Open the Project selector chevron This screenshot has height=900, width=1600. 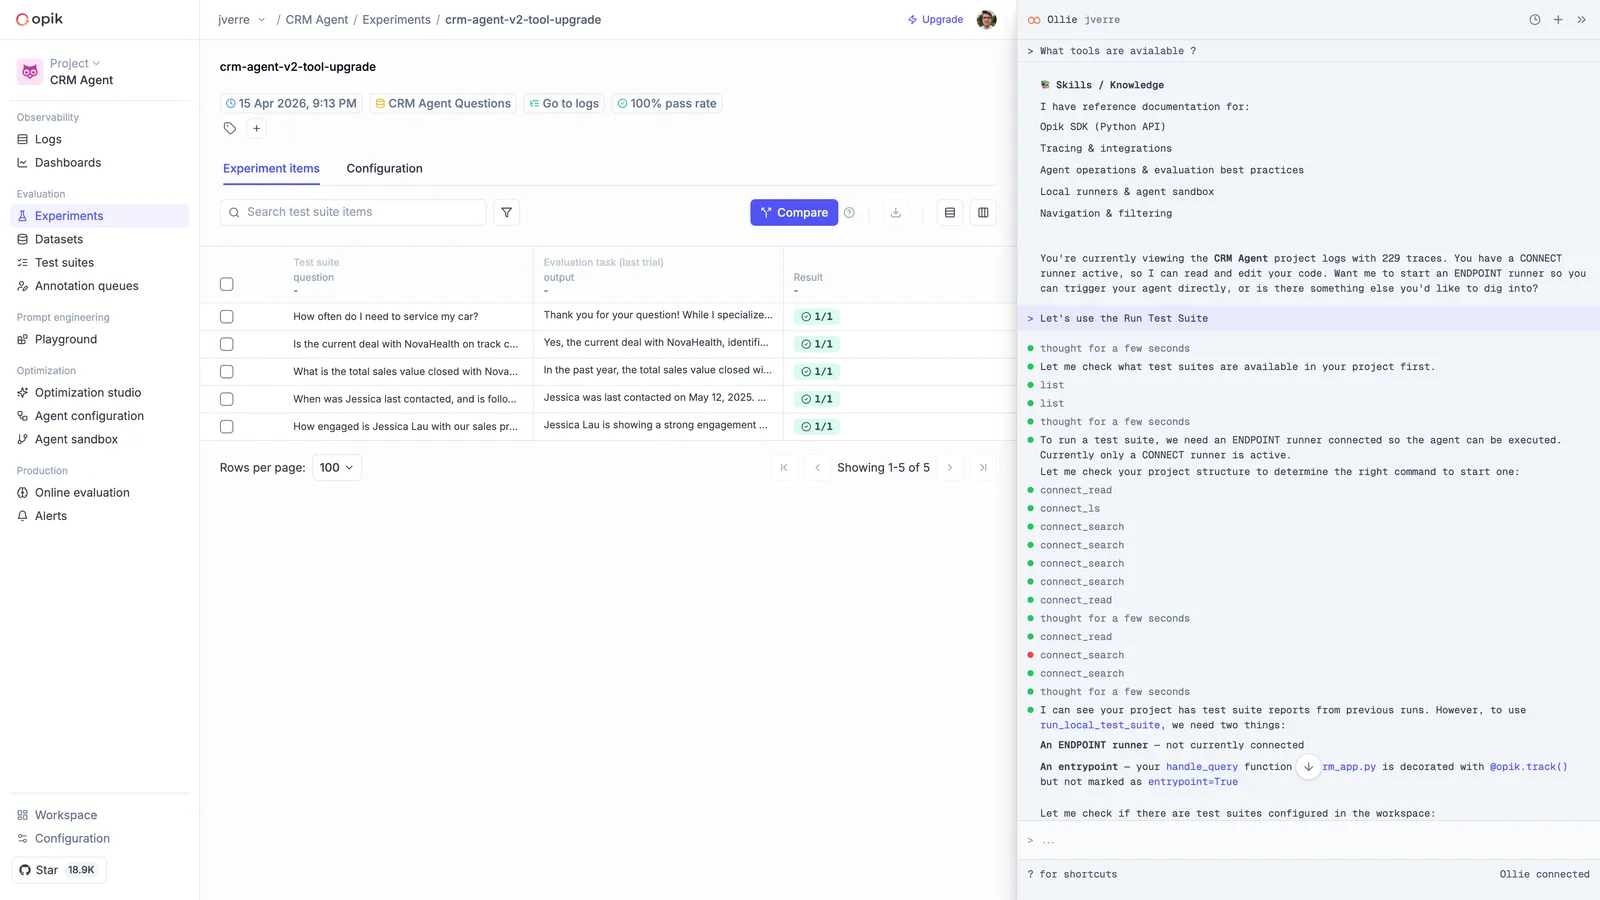pos(96,63)
